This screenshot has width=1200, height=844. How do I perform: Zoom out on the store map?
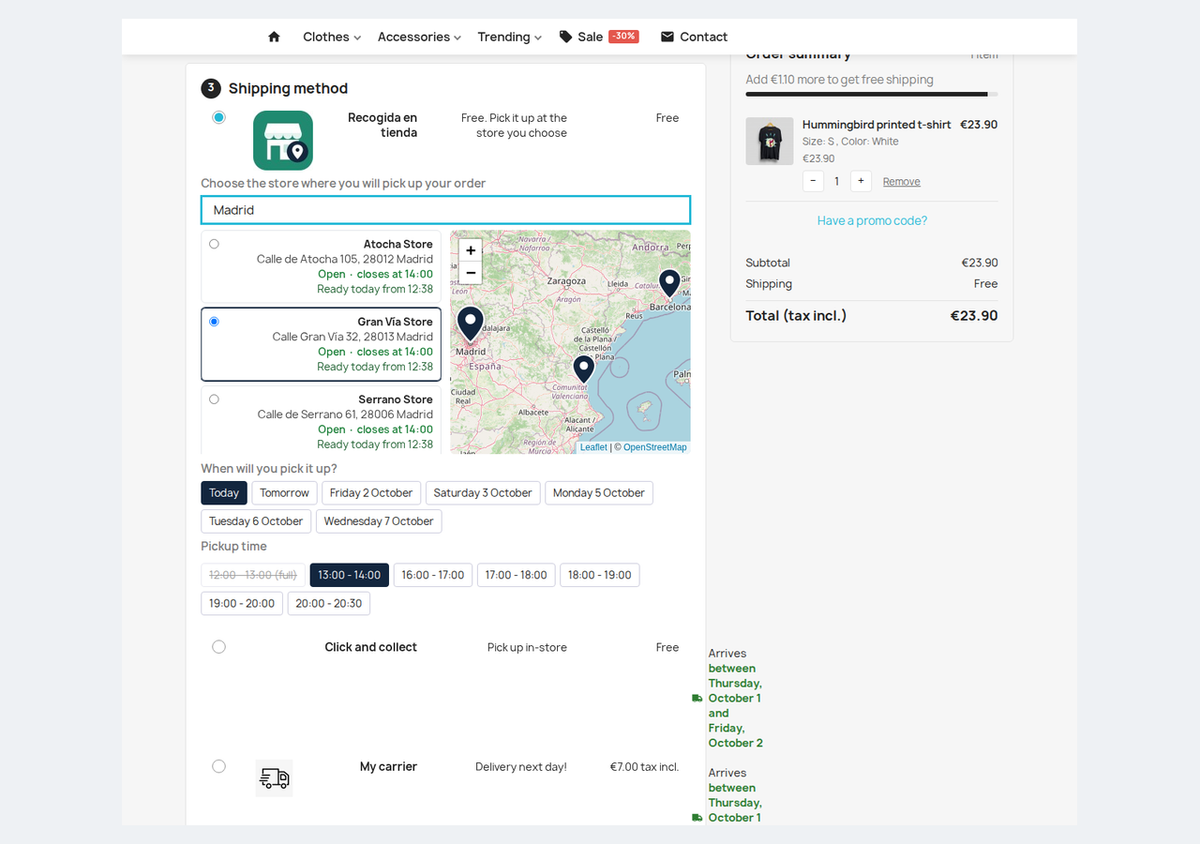pyautogui.click(x=471, y=272)
